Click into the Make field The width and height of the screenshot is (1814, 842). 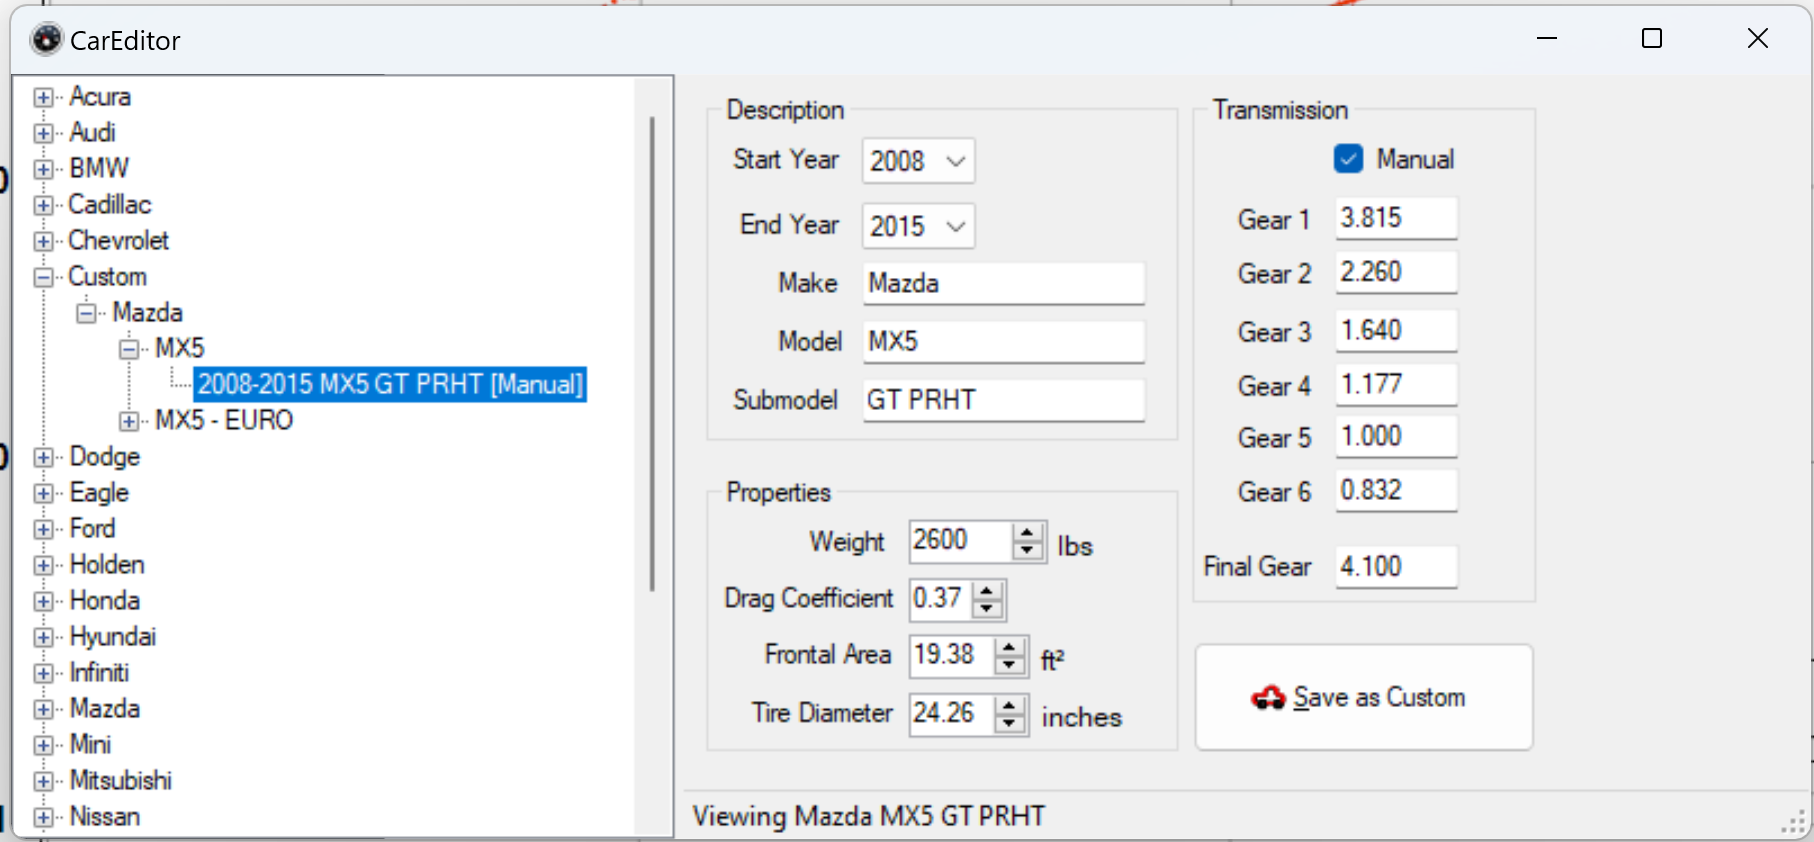tap(1004, 283)
